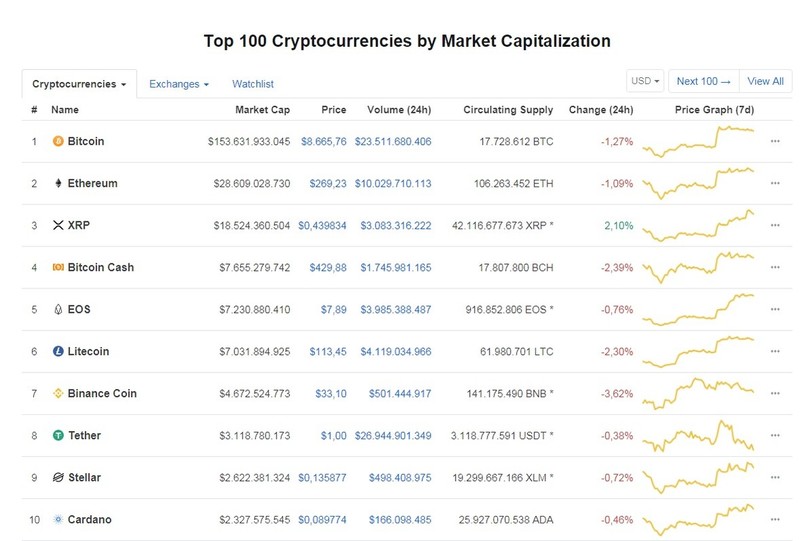This screenshot has height=541, width=800.
Task: Click the Bitcoin coin logo icon
Action: 58,141
